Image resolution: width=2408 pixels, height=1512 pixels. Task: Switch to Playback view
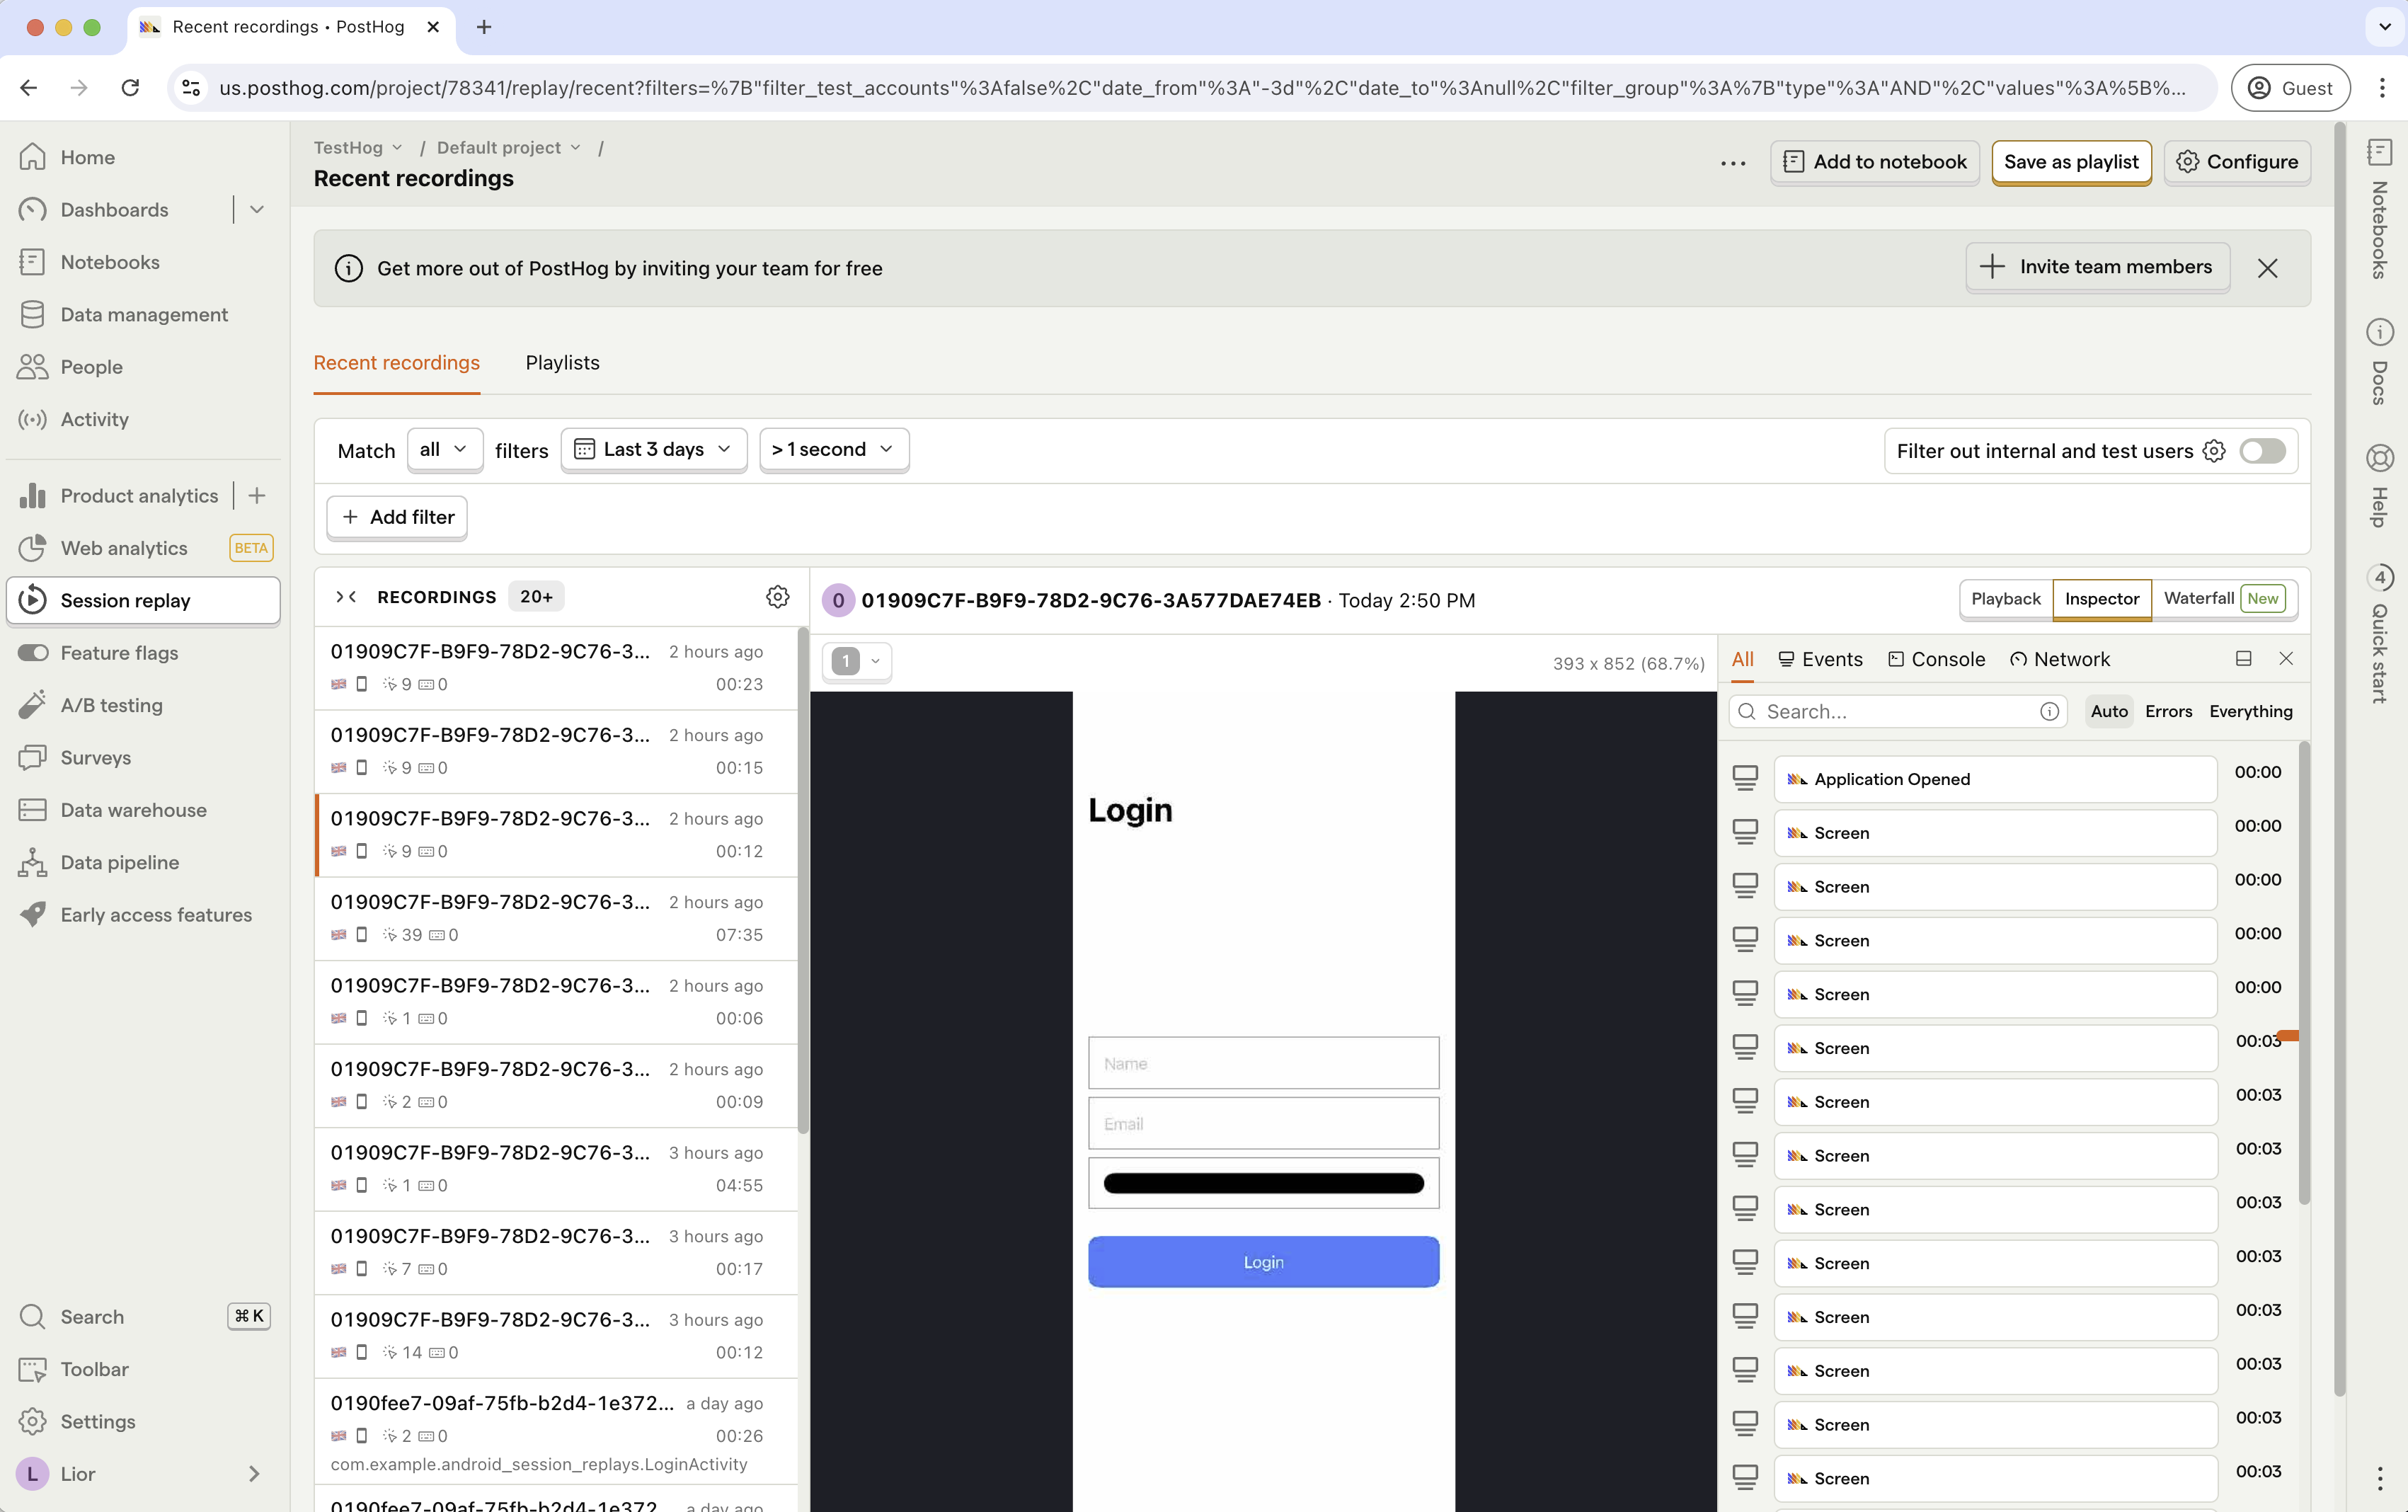point(2005,599)
